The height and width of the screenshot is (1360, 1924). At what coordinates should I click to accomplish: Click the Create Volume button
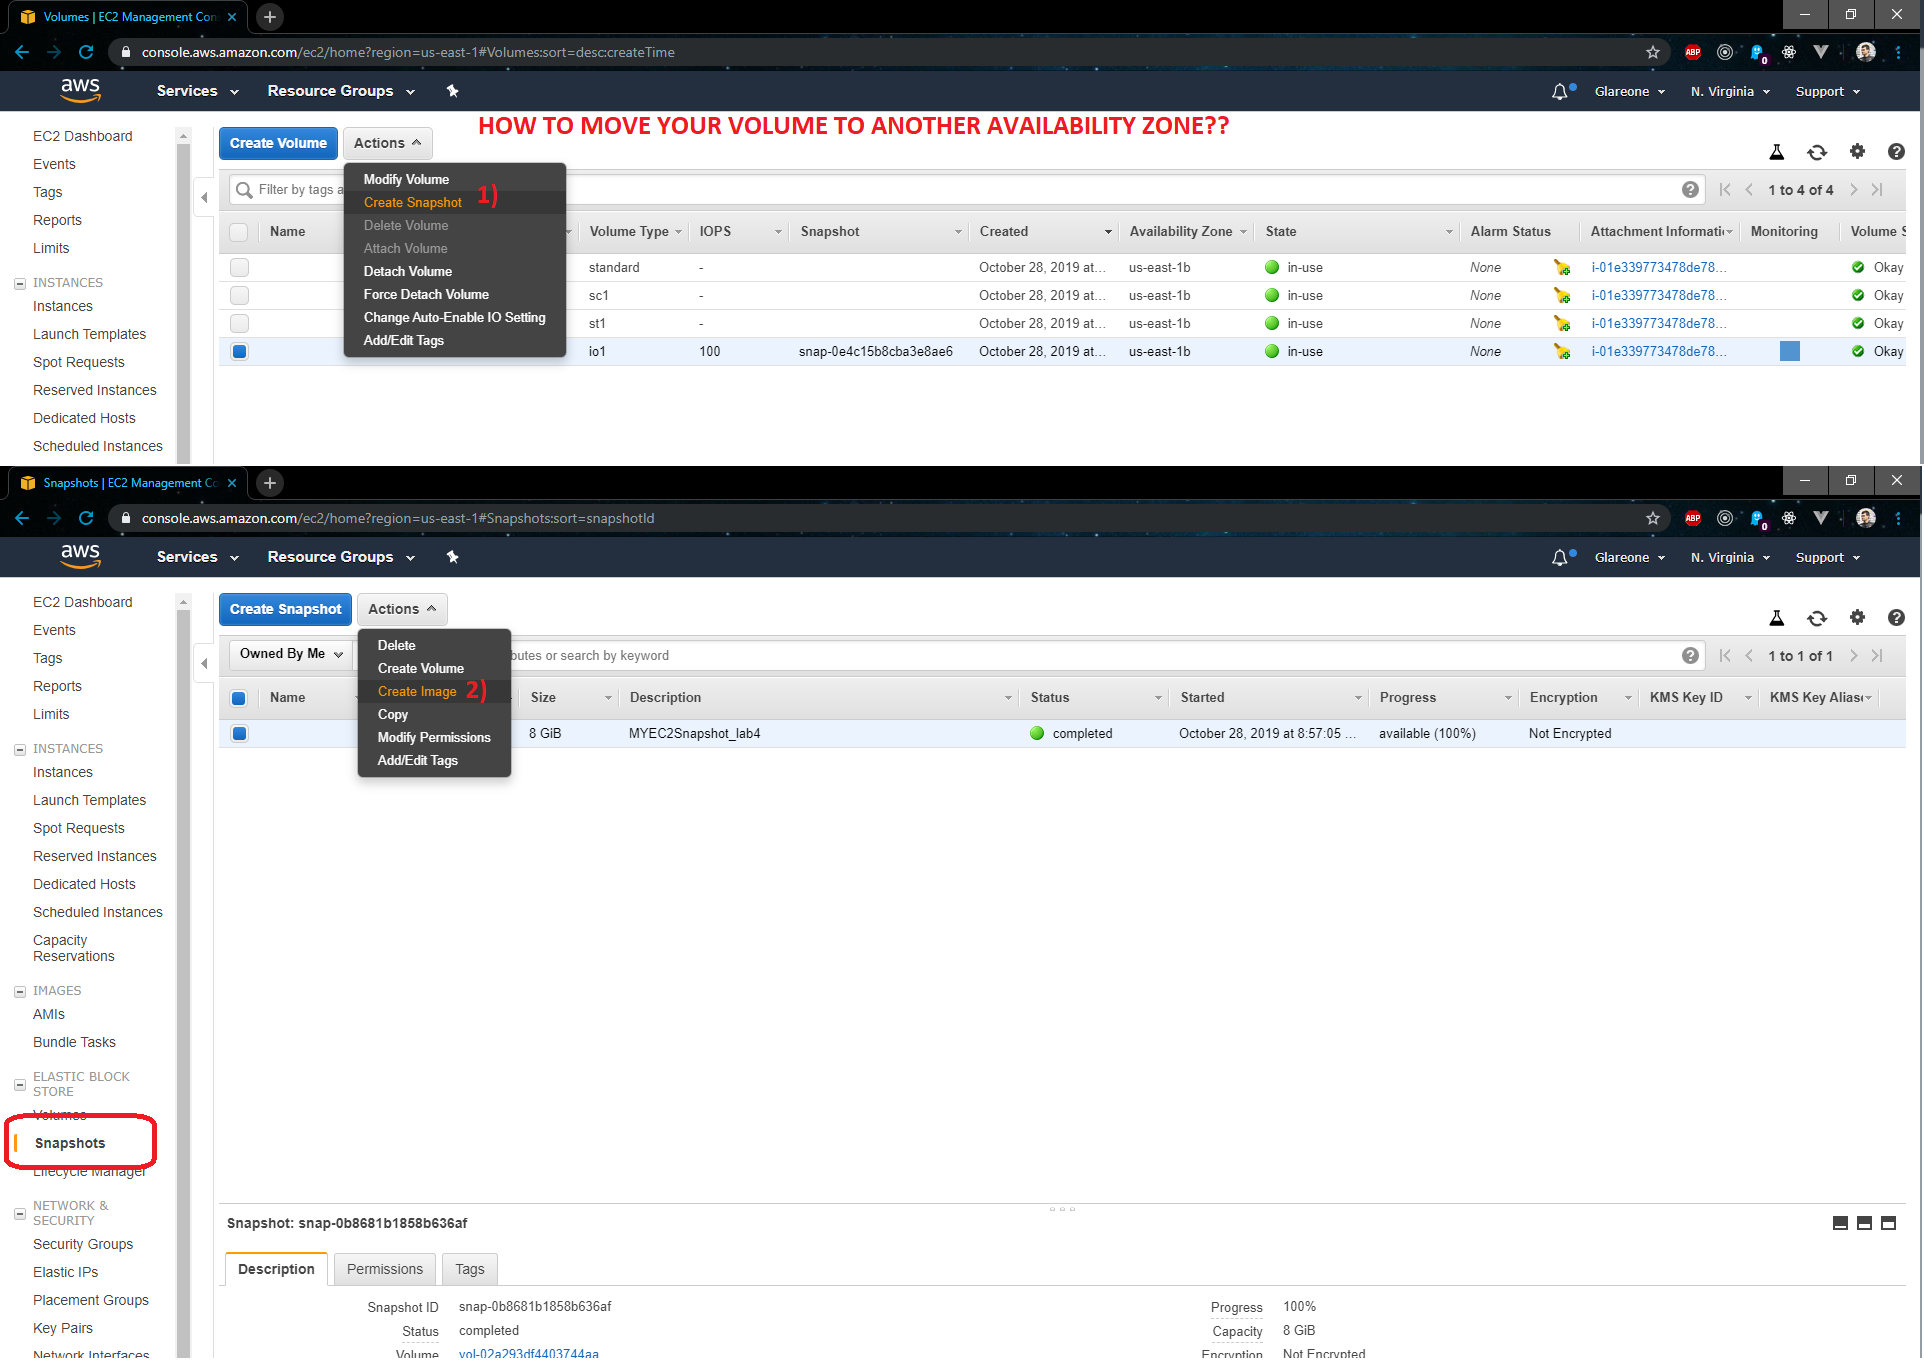tap(278, 143)
